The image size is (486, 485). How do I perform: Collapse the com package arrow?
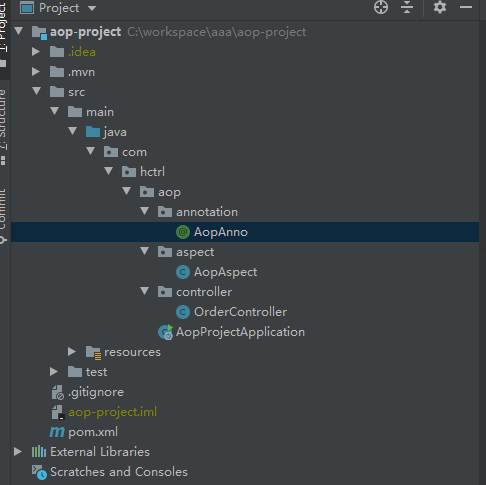point(91,151)
